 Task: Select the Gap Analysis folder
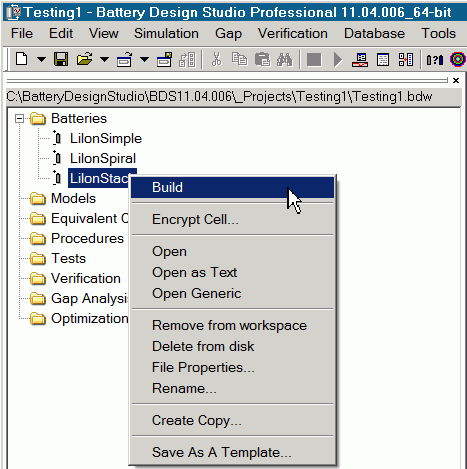pyautogui.click(x=89, y=299)
